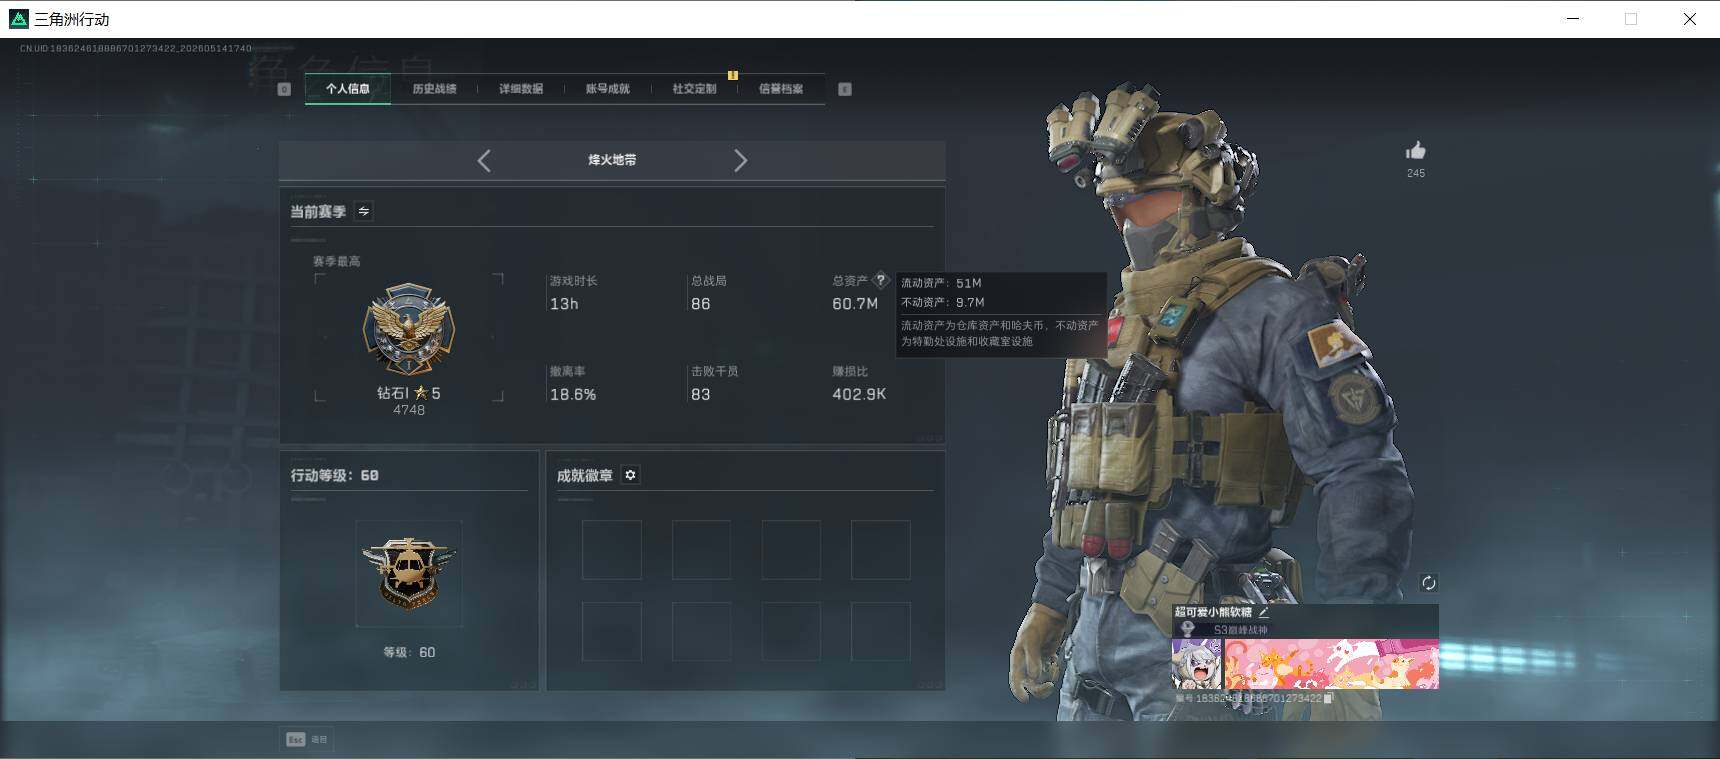1720x759 pixels.
Task: Click the 烽火地带 mode title
Action: tap(612, 160)
